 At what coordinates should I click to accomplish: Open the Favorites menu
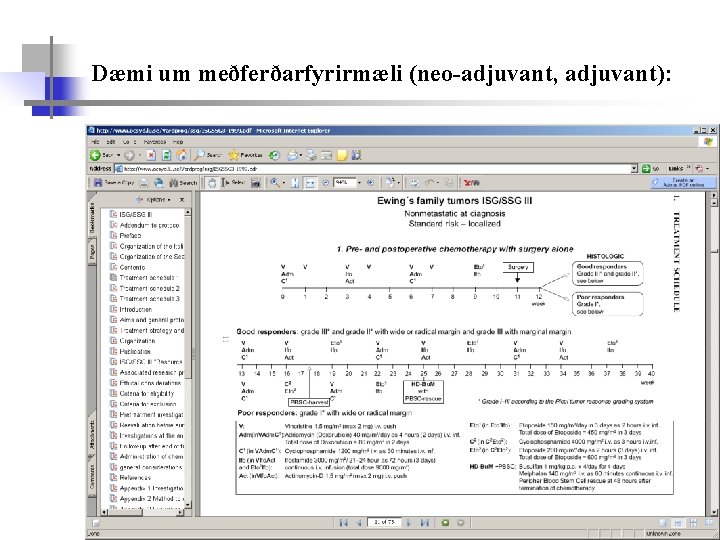(x=154, y=142)
